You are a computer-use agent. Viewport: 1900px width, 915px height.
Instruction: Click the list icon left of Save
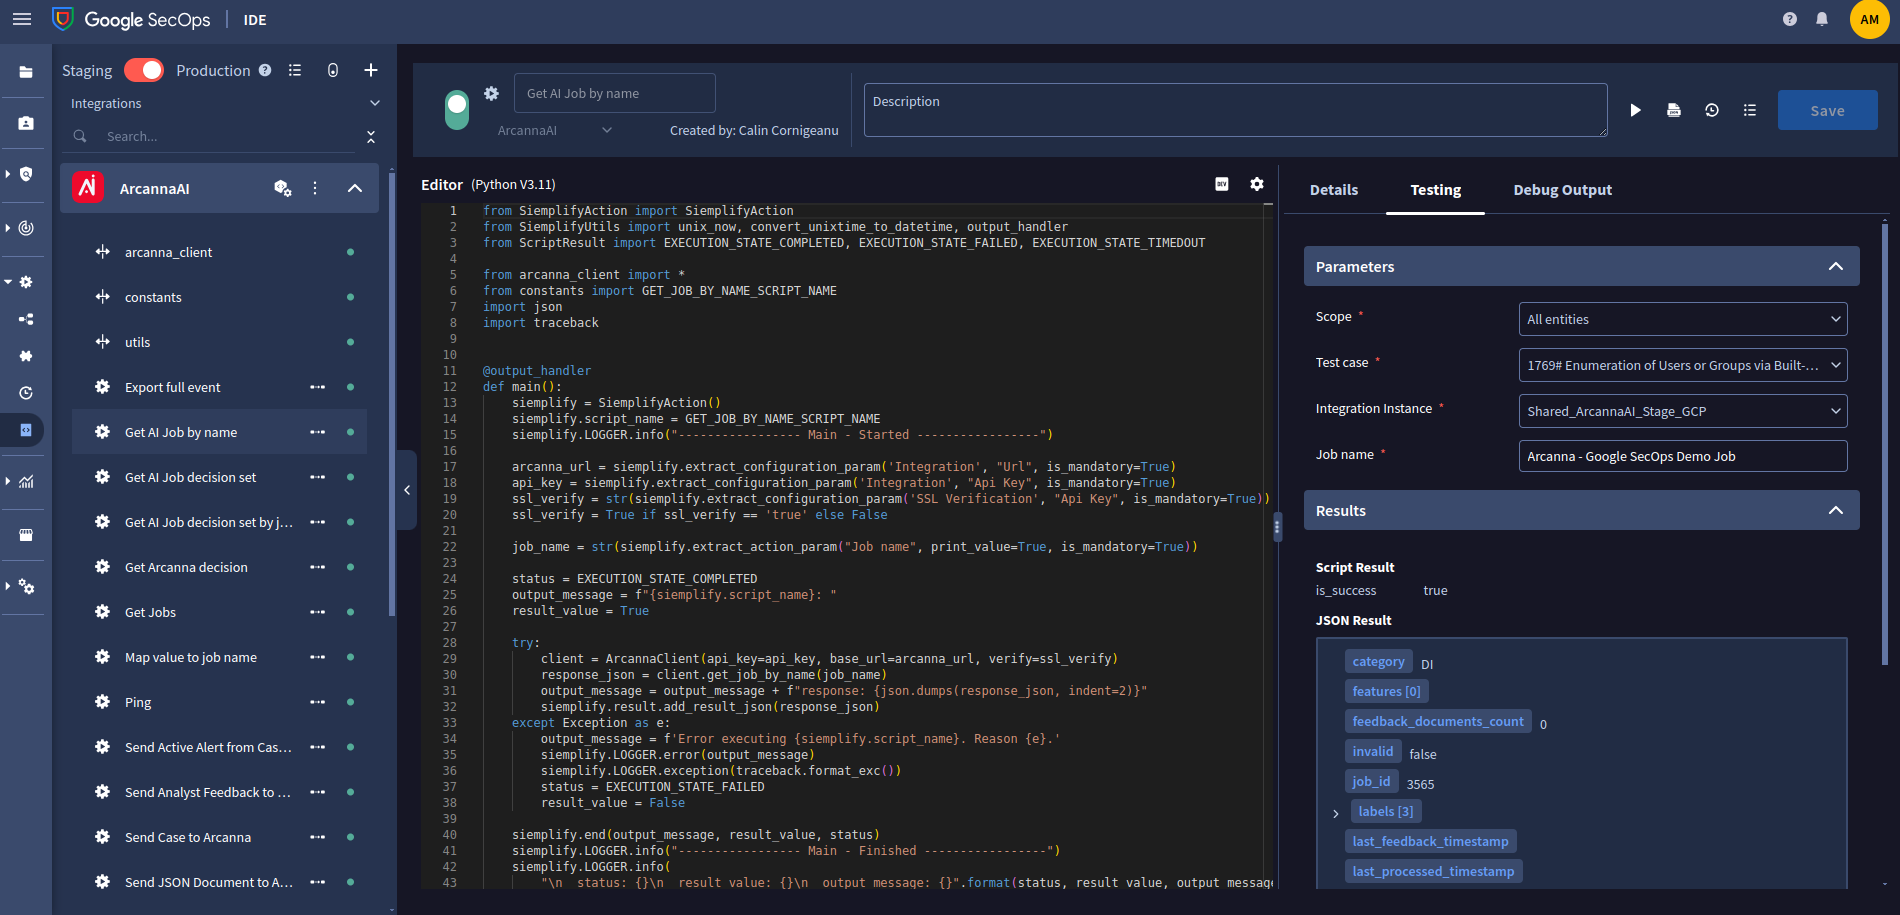click(1750, 110)
